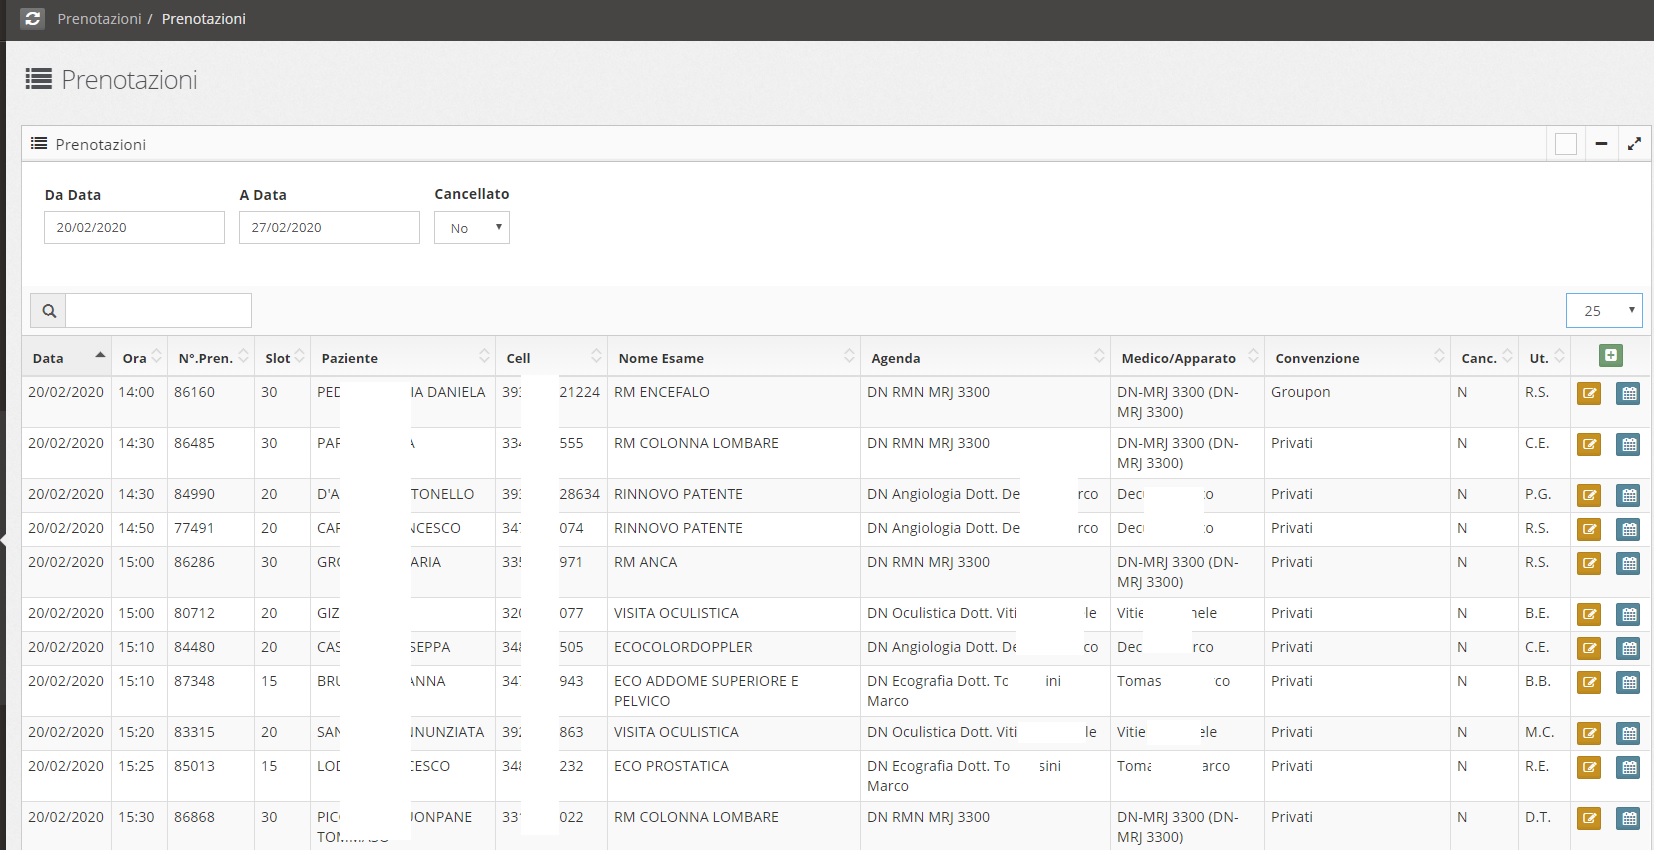
Task: Edit booking 86160 with orange icon
Action: pyautogui.click(x=1589, y=394)
